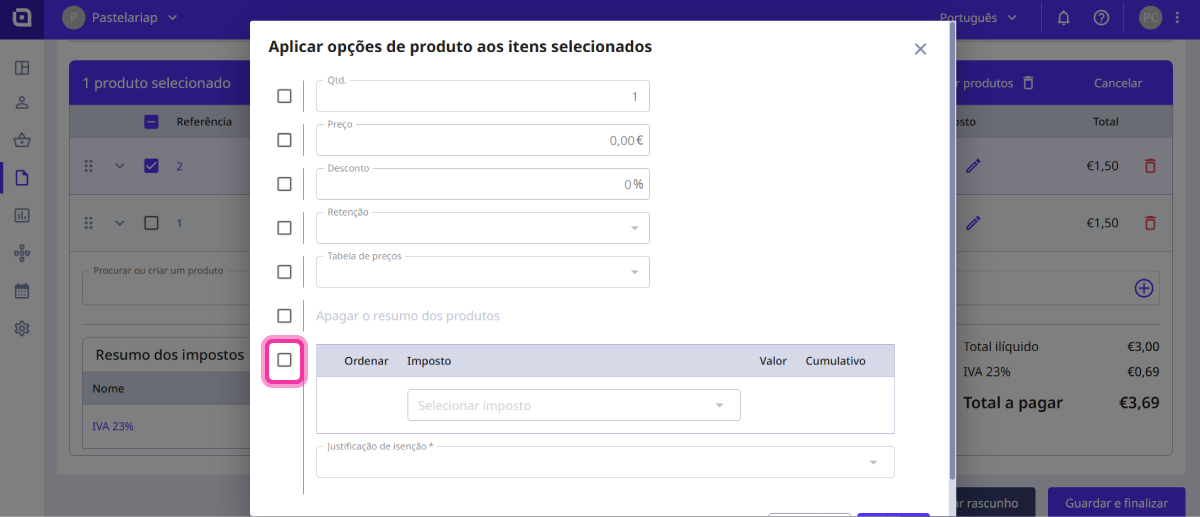Open the Tabela de preços dropdown
The height and width of the screenshot is (517, 1200).
point(483,272)
